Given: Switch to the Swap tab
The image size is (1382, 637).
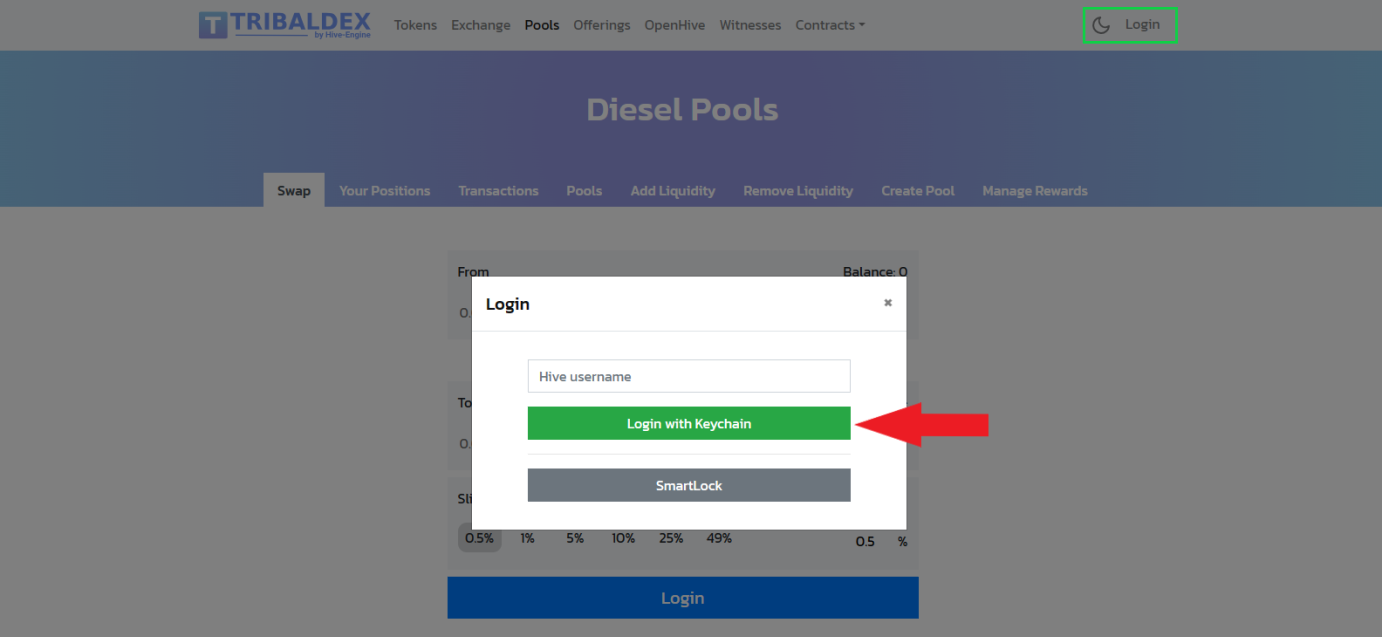Looking at the screenshot, I should [x=294, y=190].
